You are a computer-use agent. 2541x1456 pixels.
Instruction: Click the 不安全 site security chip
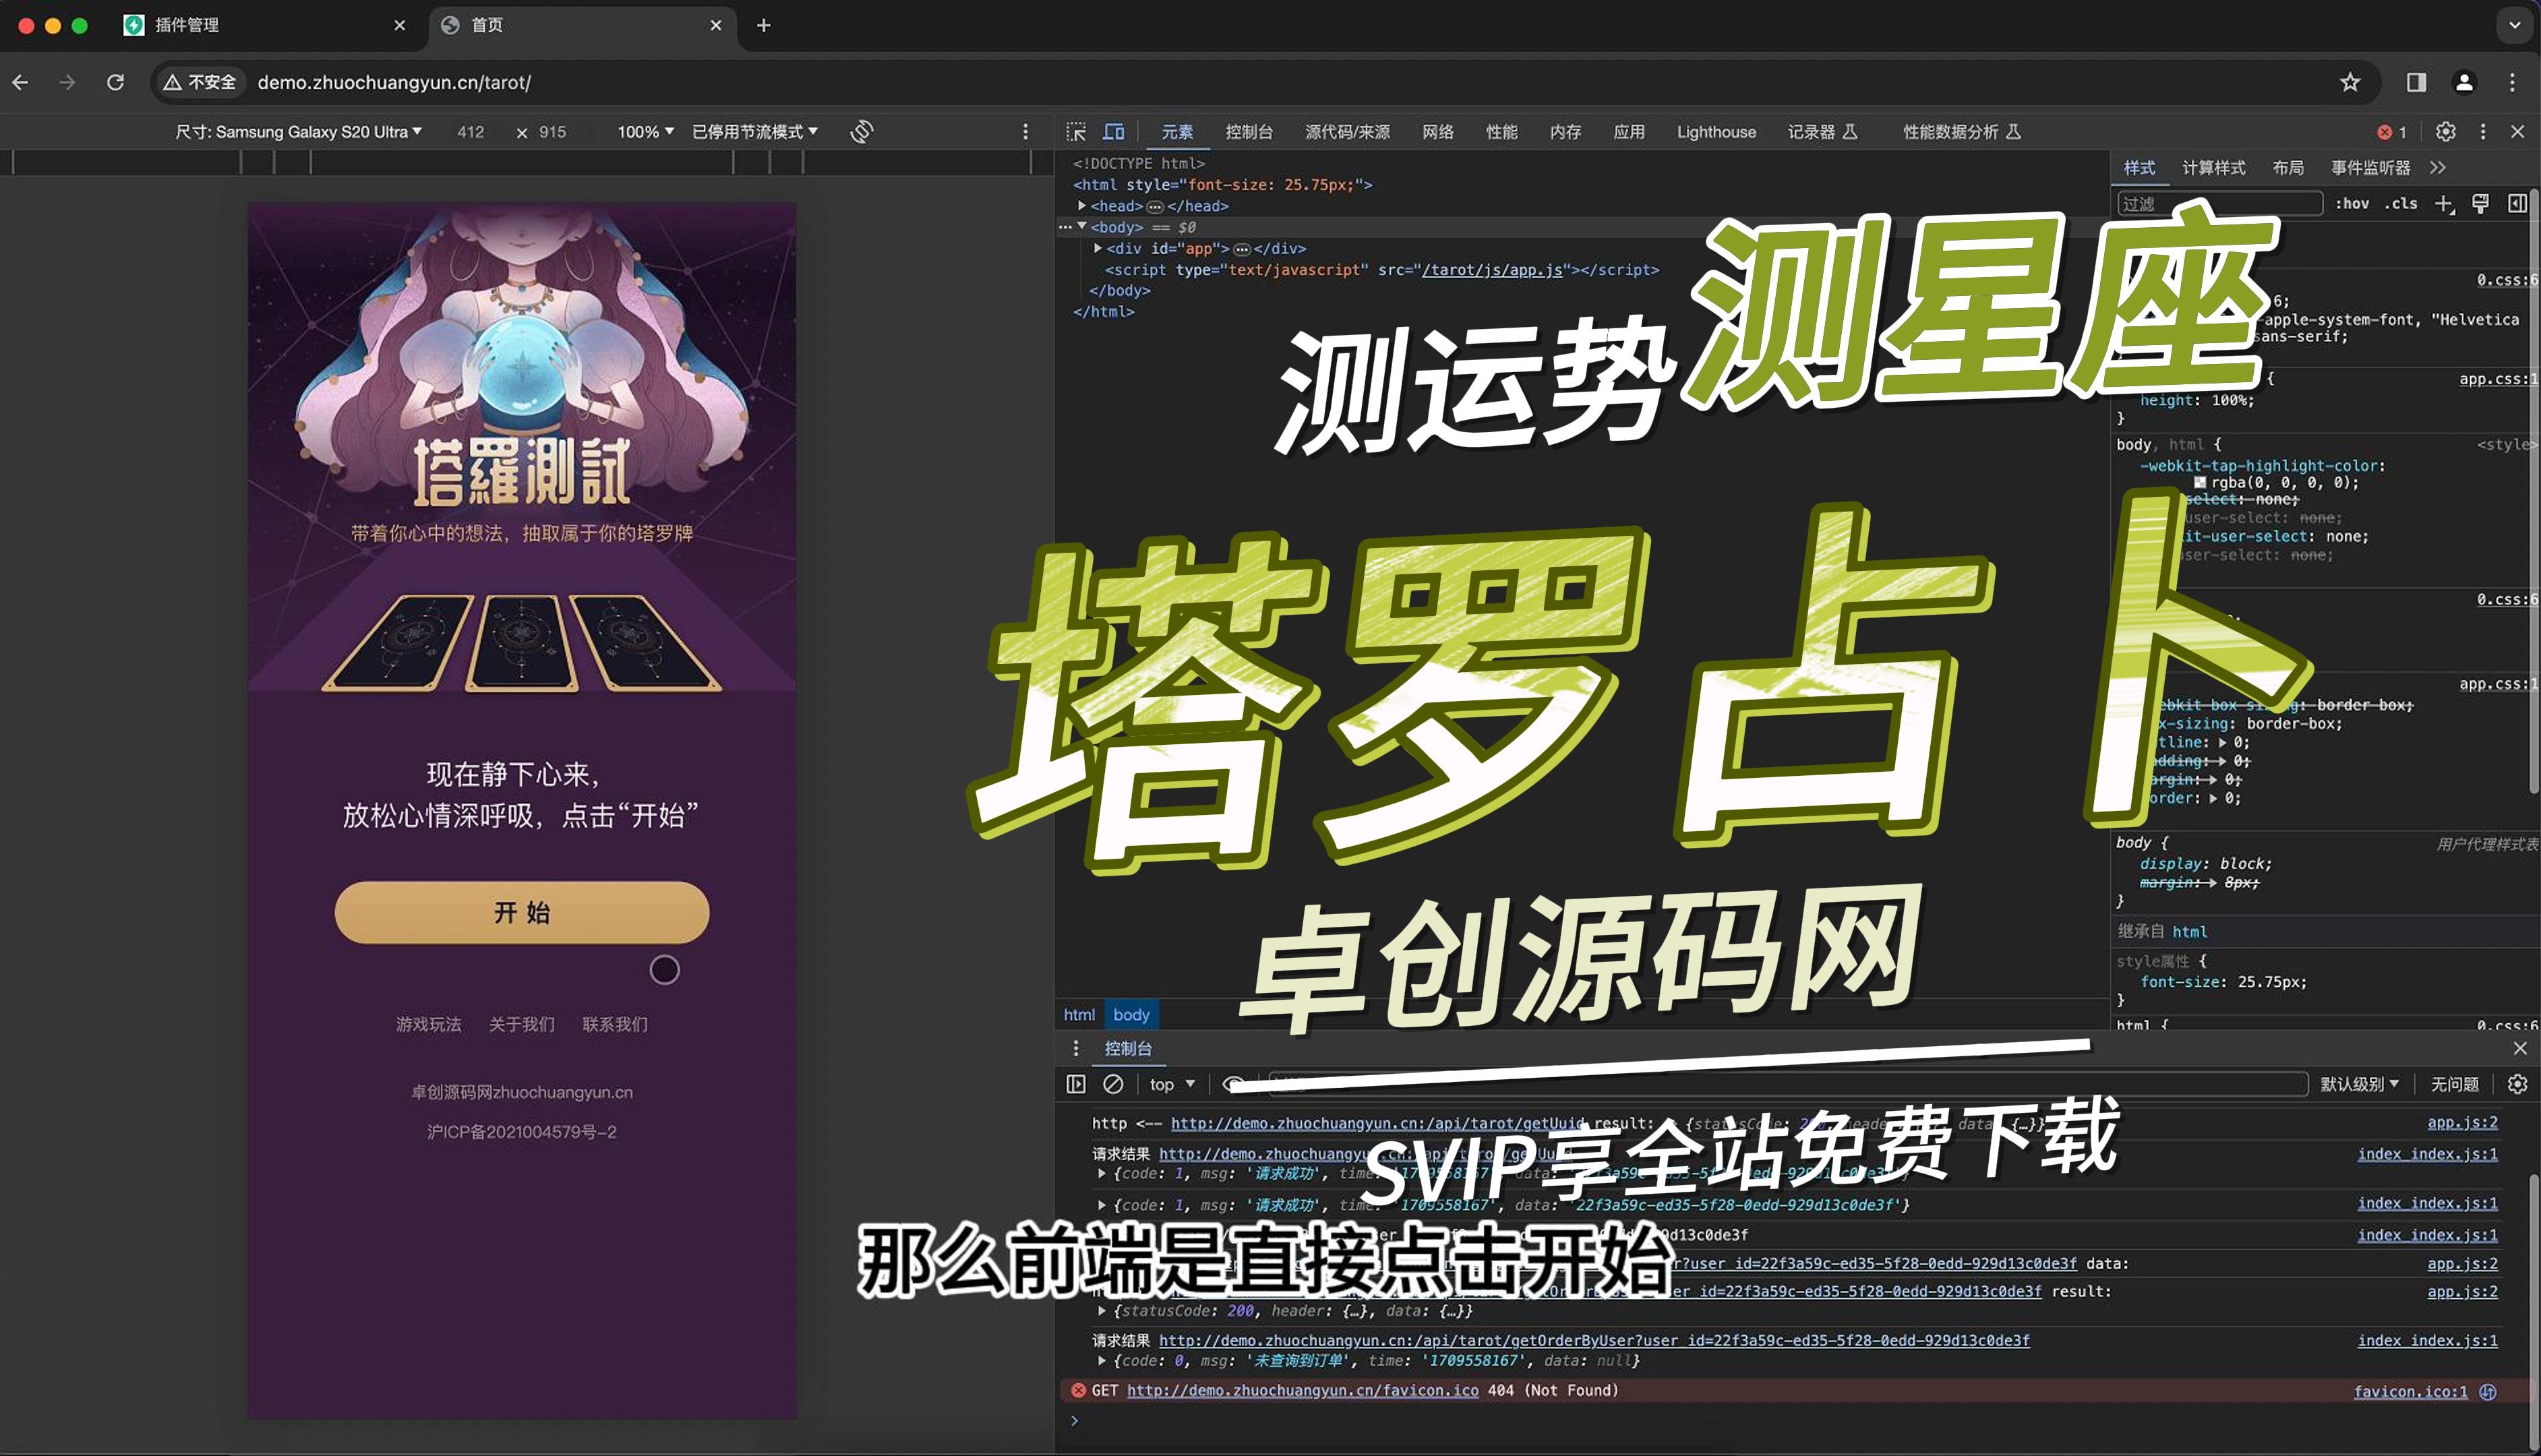point(200,82)
